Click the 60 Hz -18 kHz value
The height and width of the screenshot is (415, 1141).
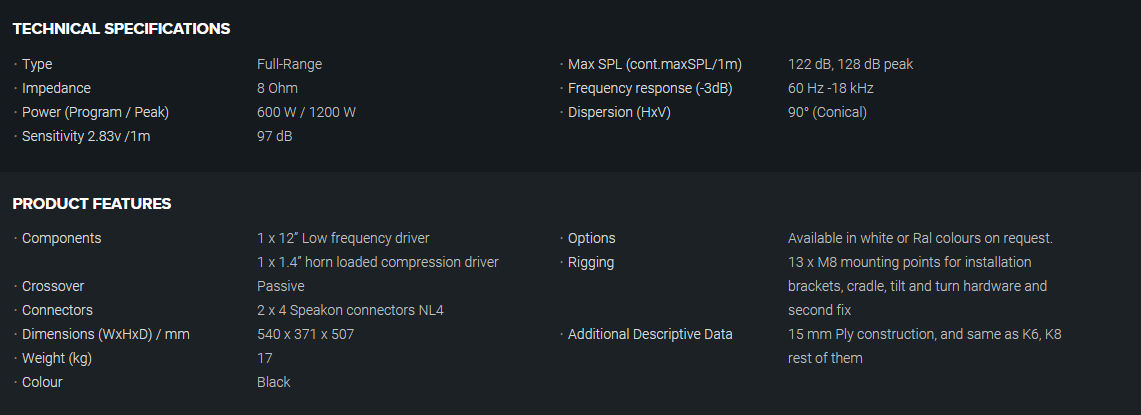click(830, 88)
